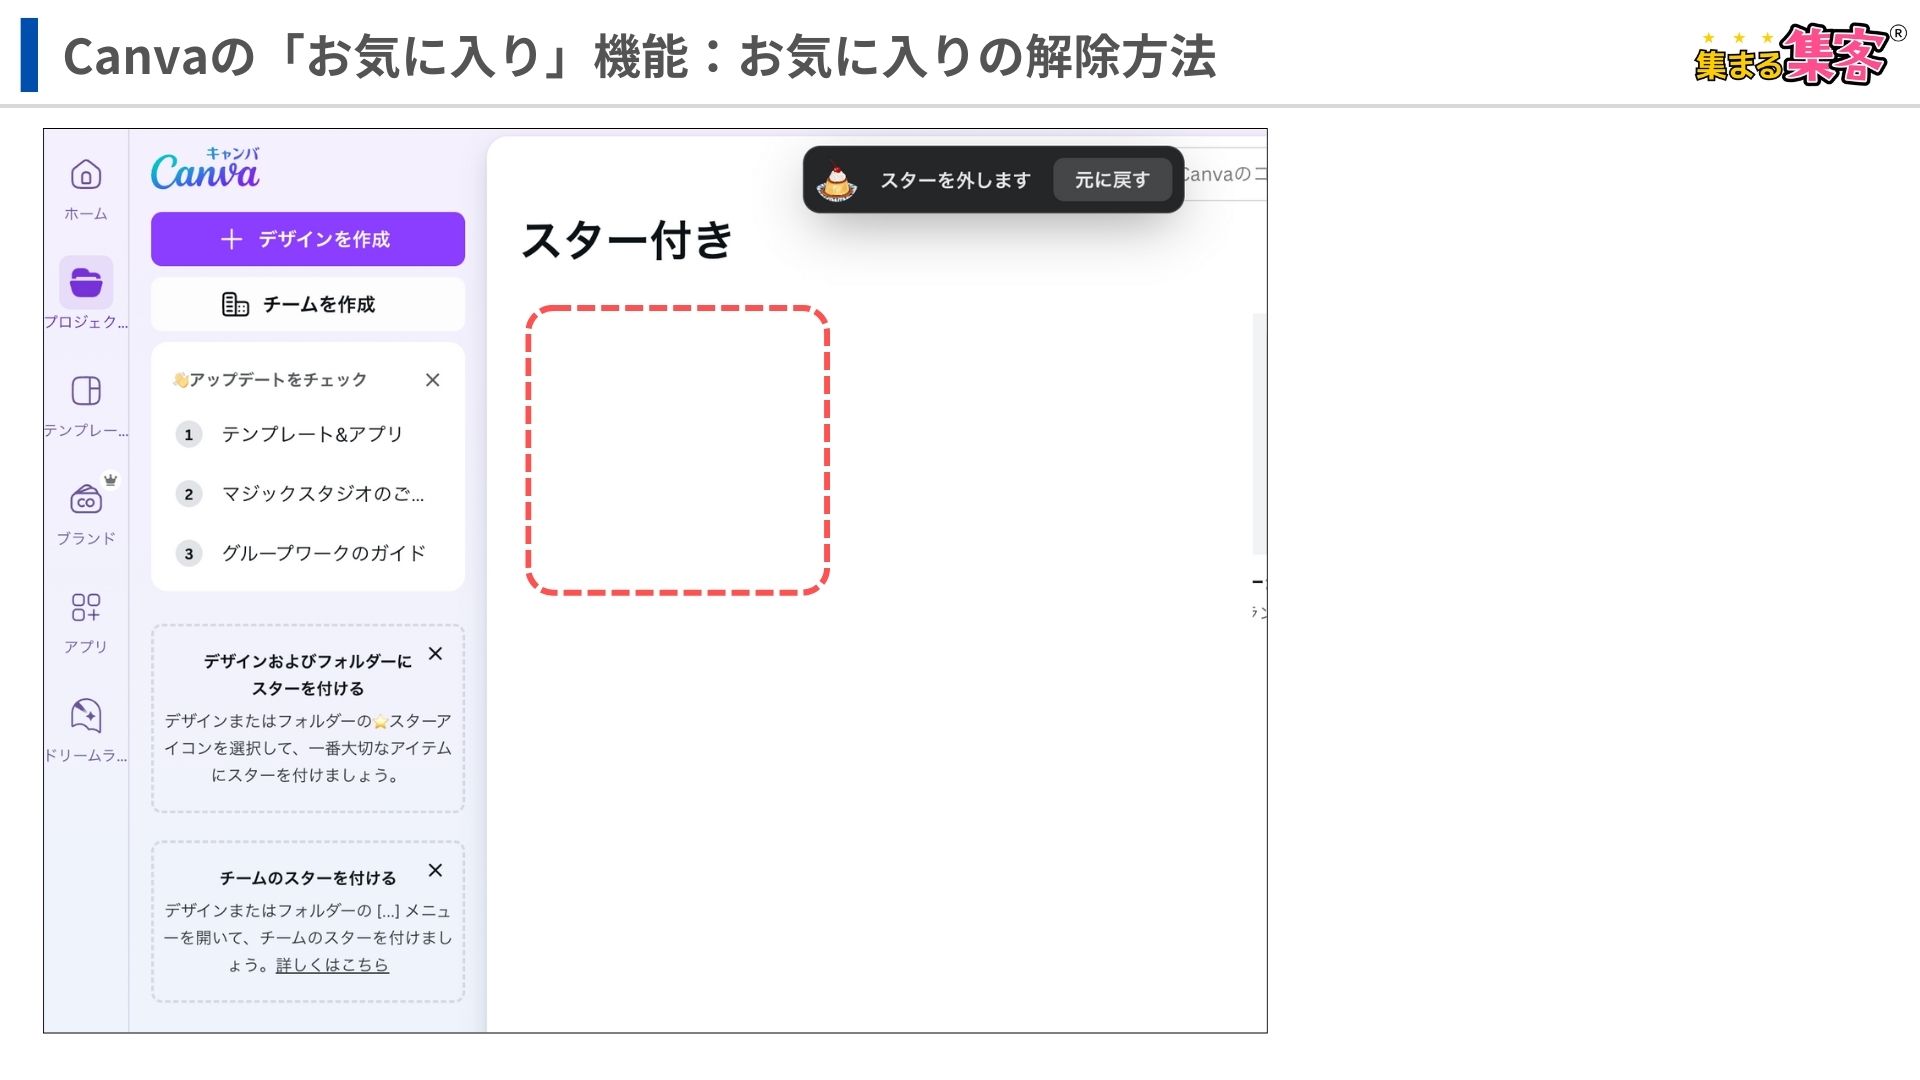
Task: Open step 3 グループワークのガイド
Action: (x=308, y=553)
